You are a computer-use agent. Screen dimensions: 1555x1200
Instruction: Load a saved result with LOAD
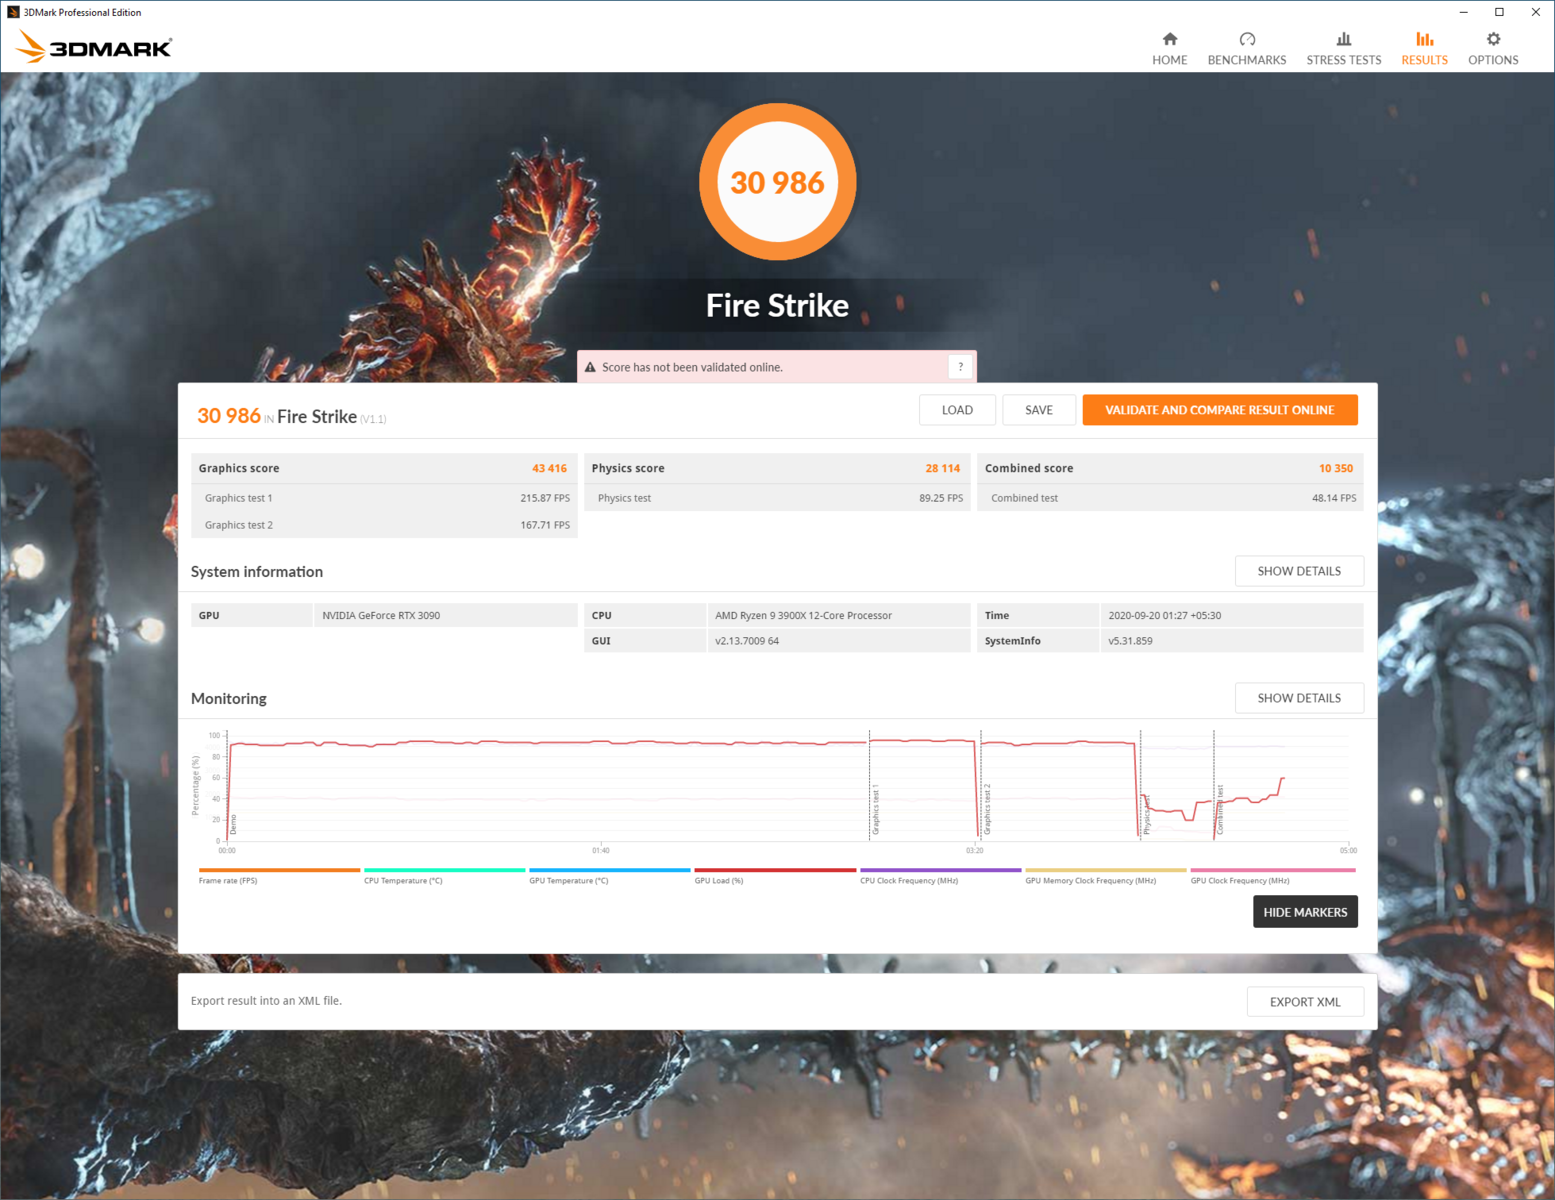pos(957,410)
